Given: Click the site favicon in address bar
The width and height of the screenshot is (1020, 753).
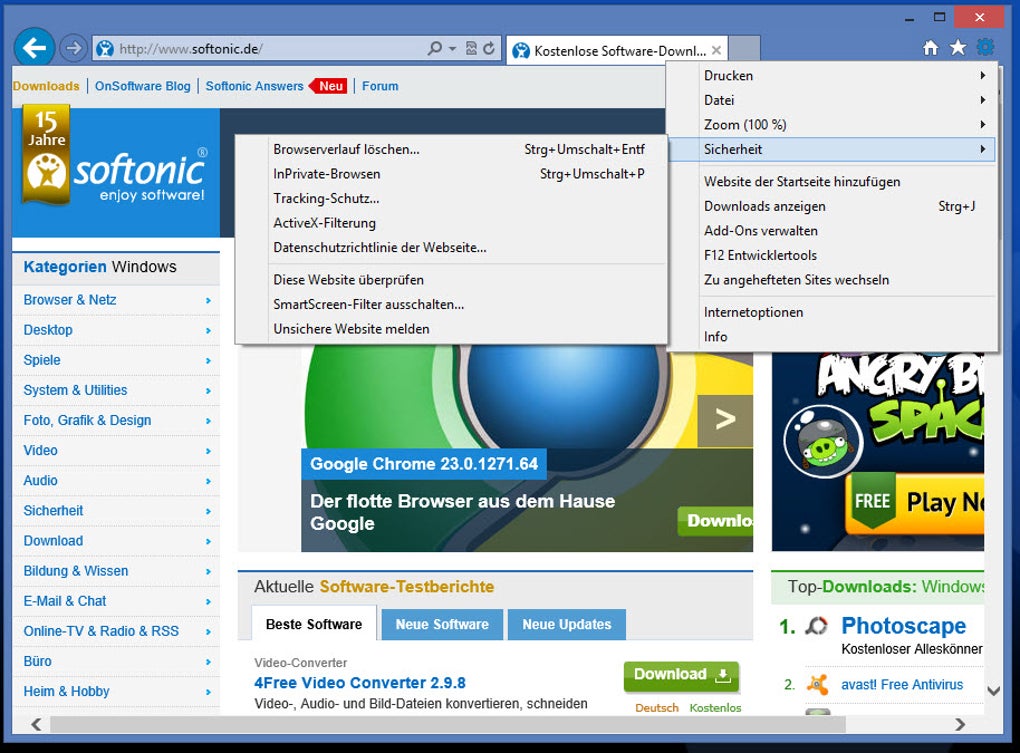Looking at the screenshot, I should [105, 49].
